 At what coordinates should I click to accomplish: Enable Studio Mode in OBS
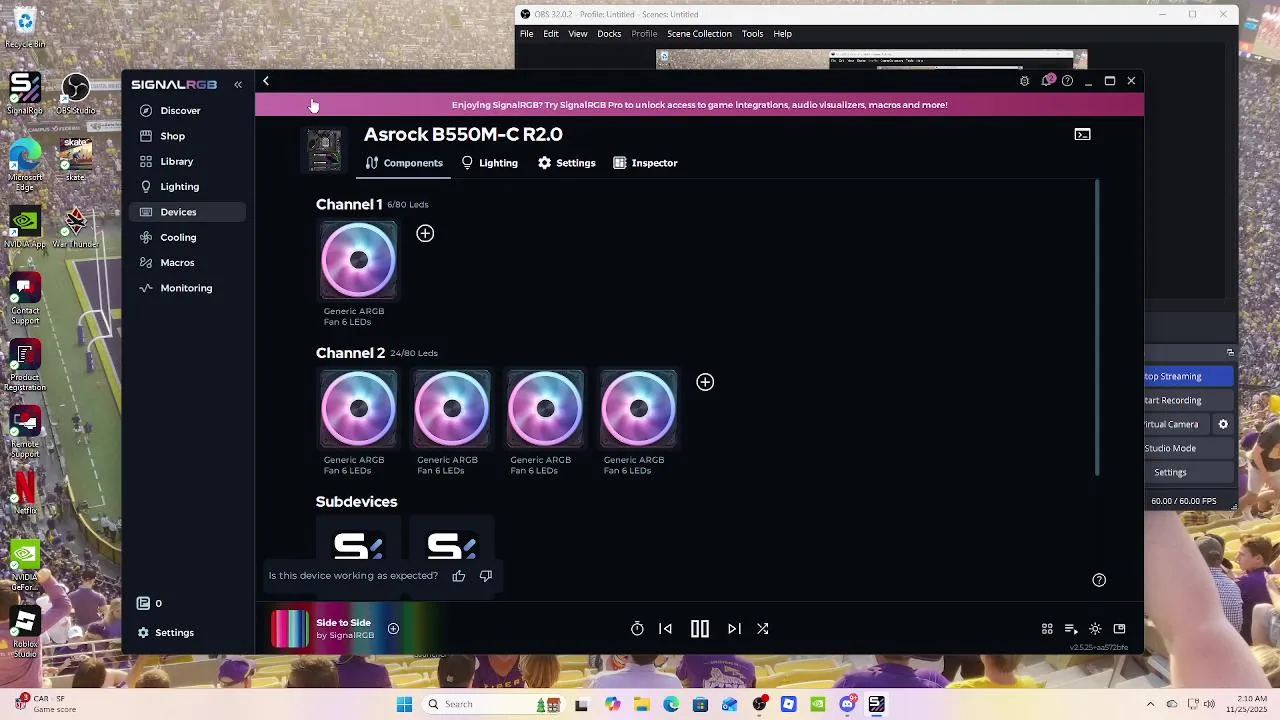point(1189,449)
